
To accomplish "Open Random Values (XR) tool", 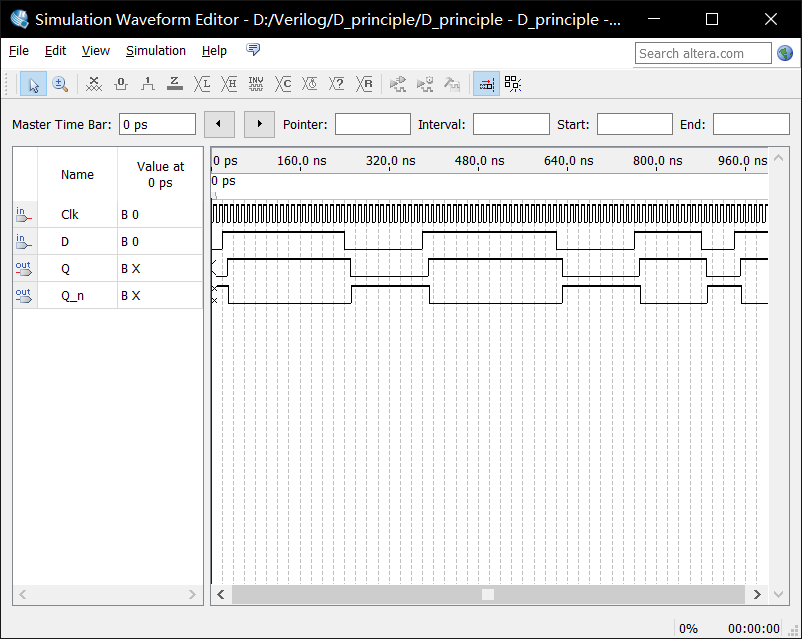I will (x=364, y=84).
